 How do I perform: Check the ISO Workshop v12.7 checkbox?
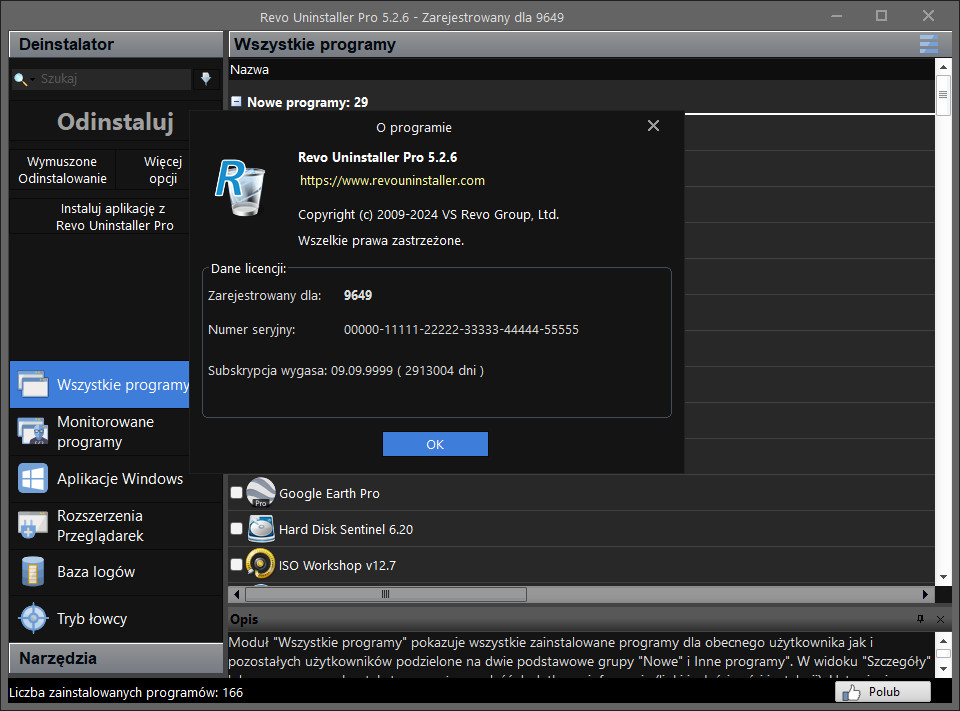click(x=236, y=565)
